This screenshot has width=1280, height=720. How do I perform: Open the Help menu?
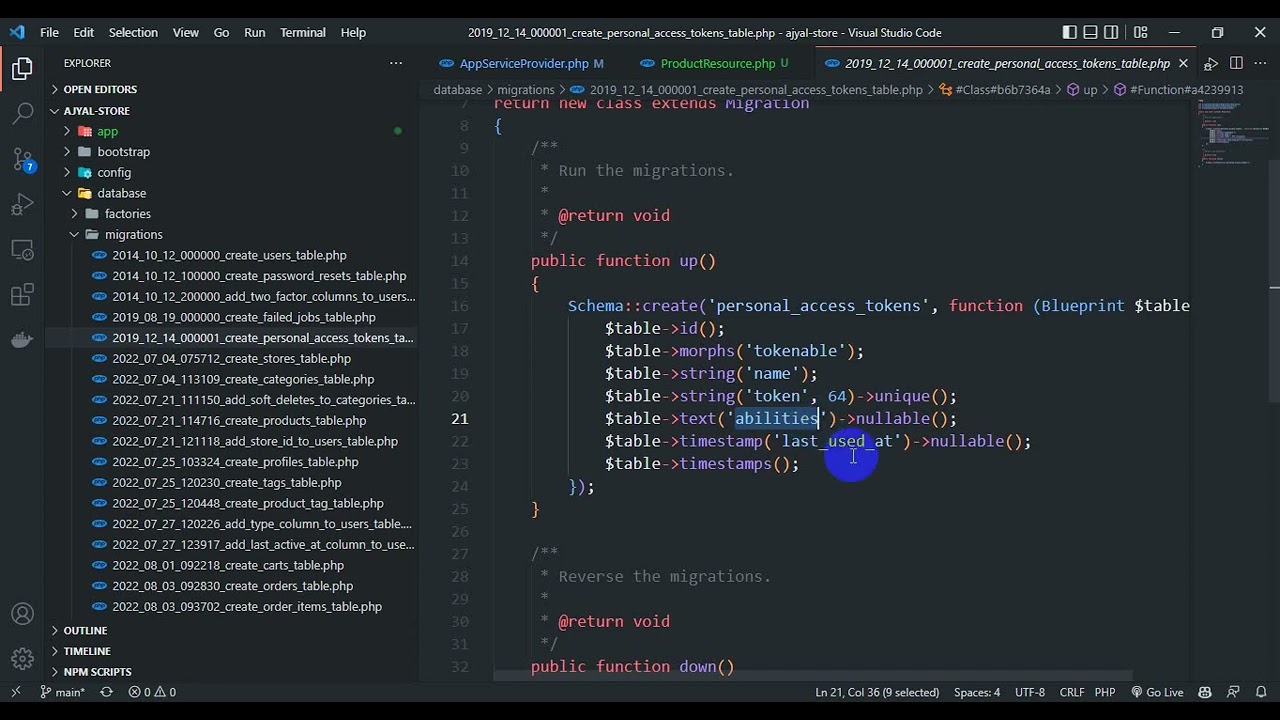[x=353, y=32]
